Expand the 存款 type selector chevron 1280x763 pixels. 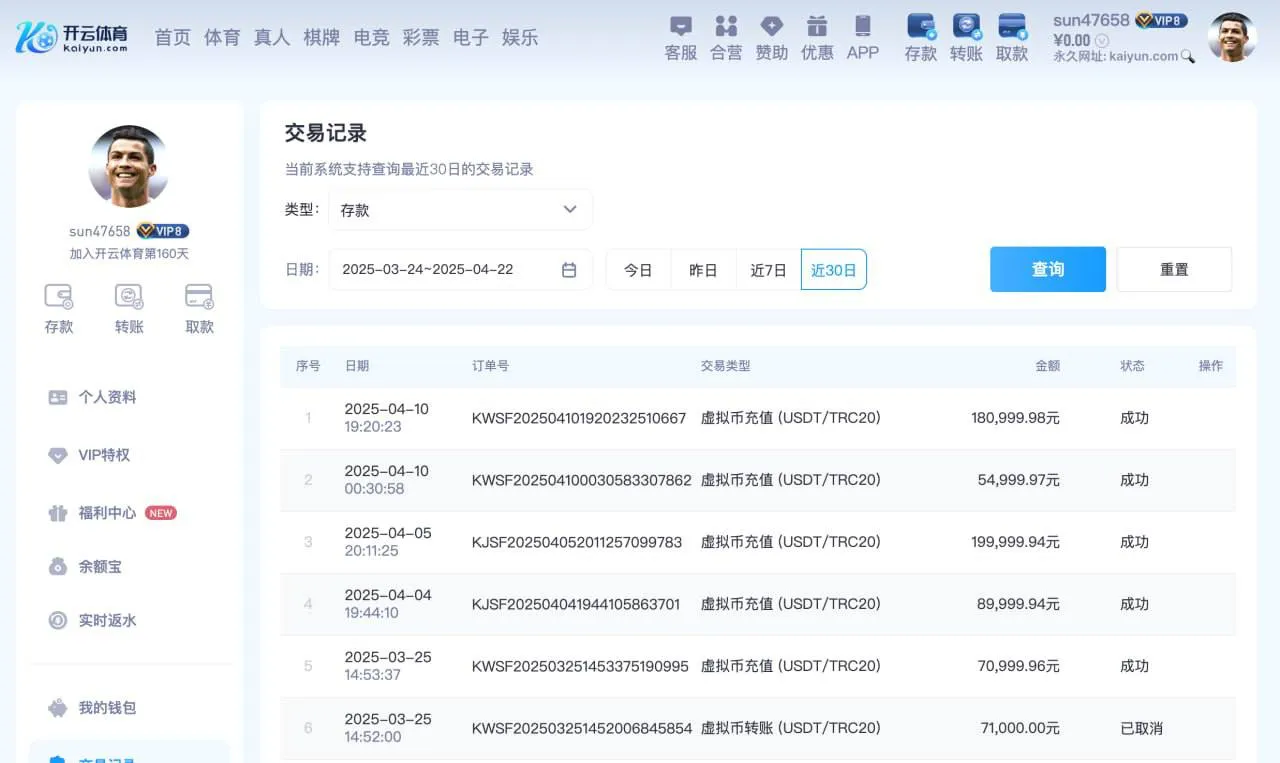[x=570, y=209]
